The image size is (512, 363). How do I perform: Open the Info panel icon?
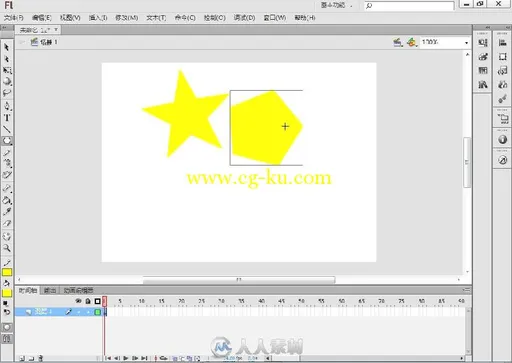tap(503, 139)
